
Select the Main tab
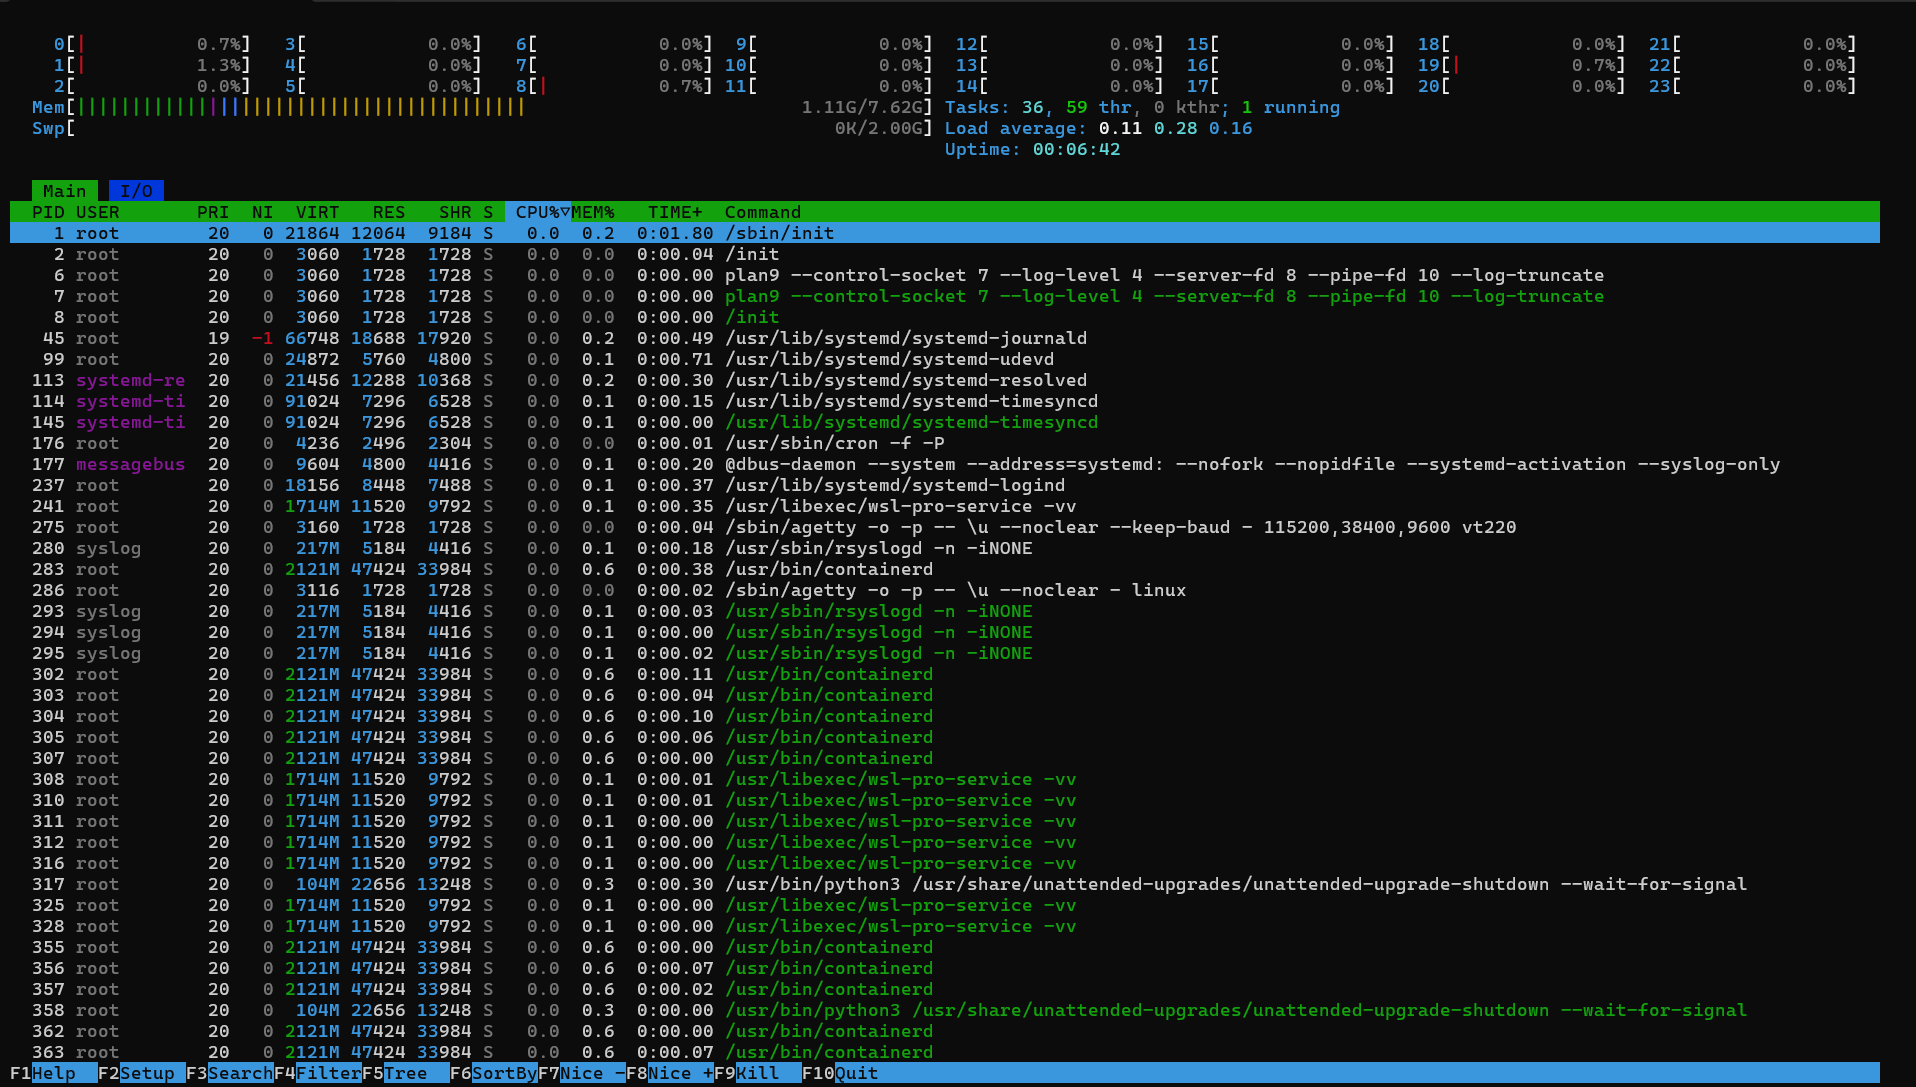pos(64,191)
